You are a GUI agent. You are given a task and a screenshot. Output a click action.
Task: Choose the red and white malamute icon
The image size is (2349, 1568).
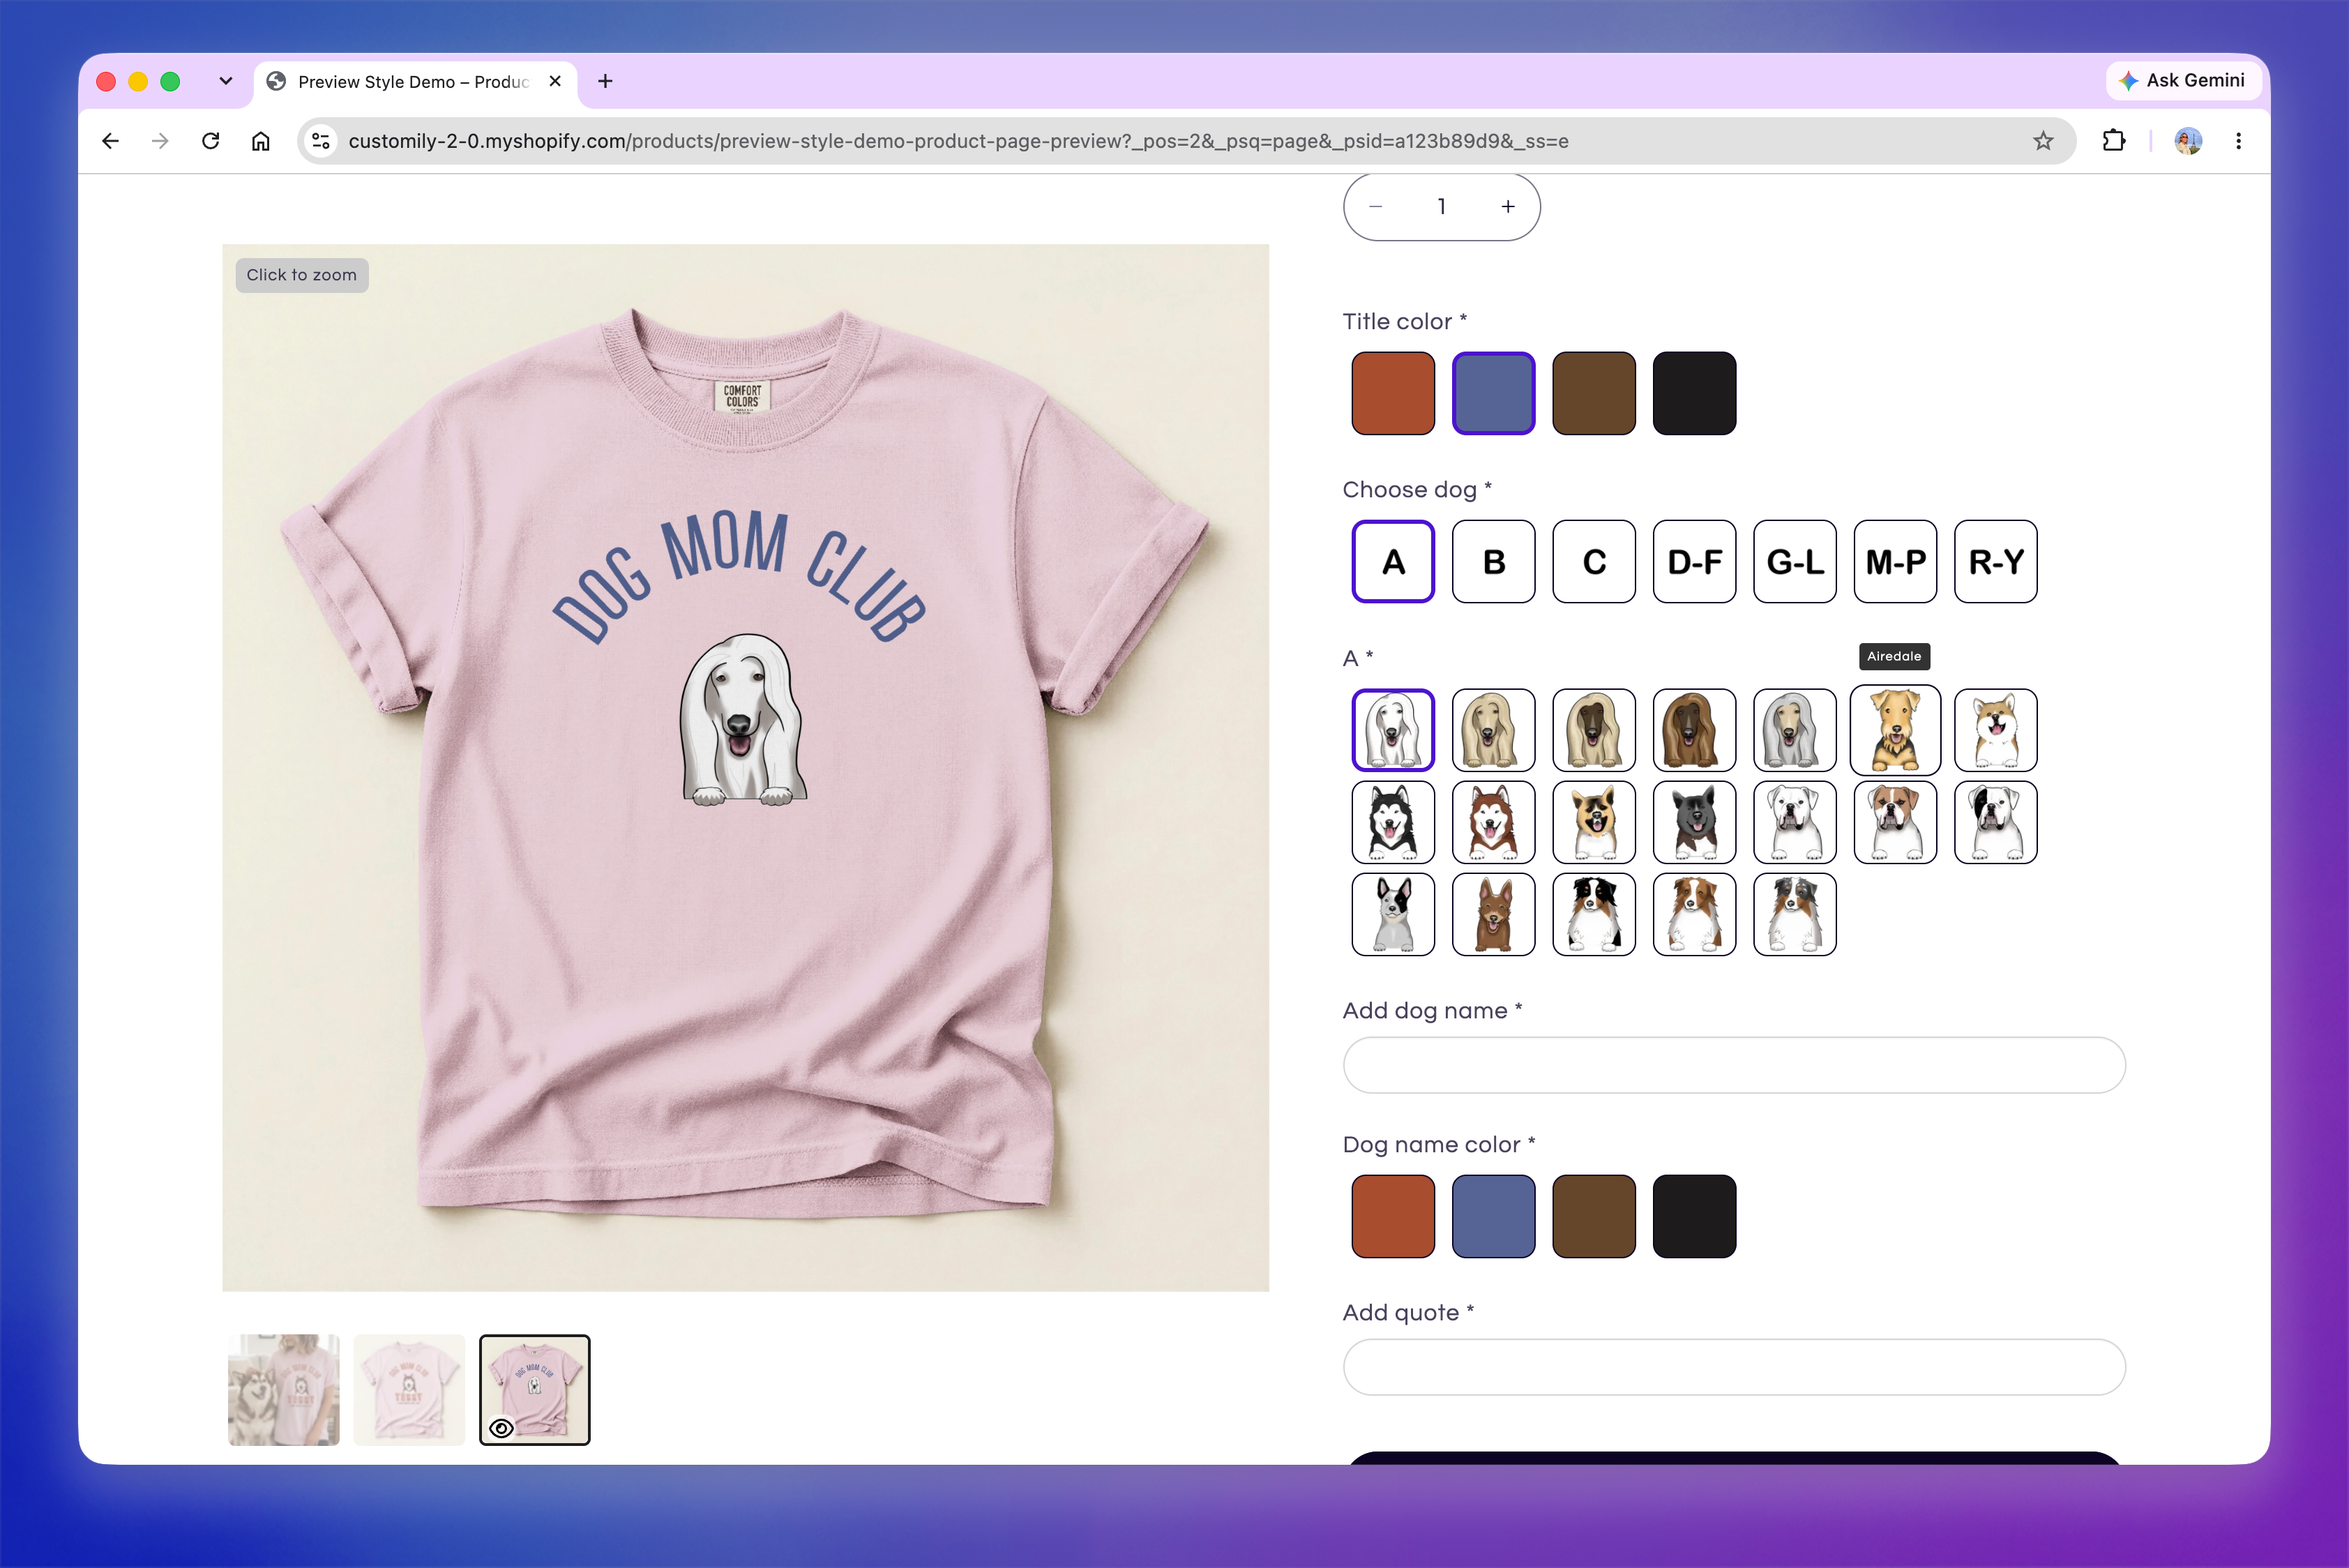(1493, 822)
